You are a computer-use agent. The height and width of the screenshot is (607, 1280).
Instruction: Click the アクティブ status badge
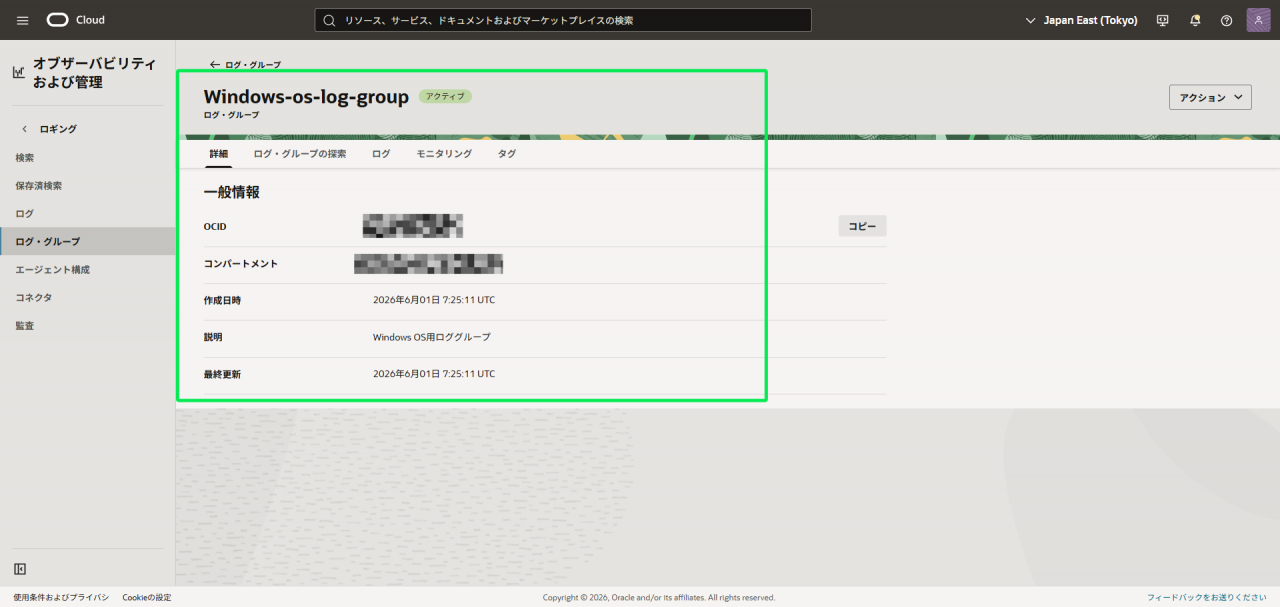445,97
